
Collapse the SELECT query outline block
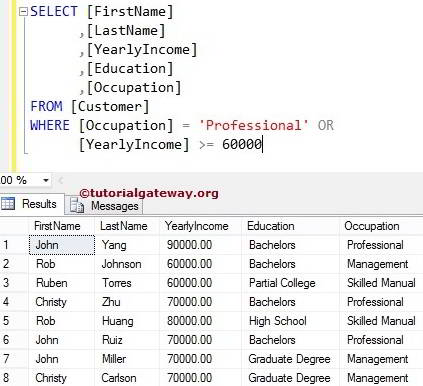[23, 12]
